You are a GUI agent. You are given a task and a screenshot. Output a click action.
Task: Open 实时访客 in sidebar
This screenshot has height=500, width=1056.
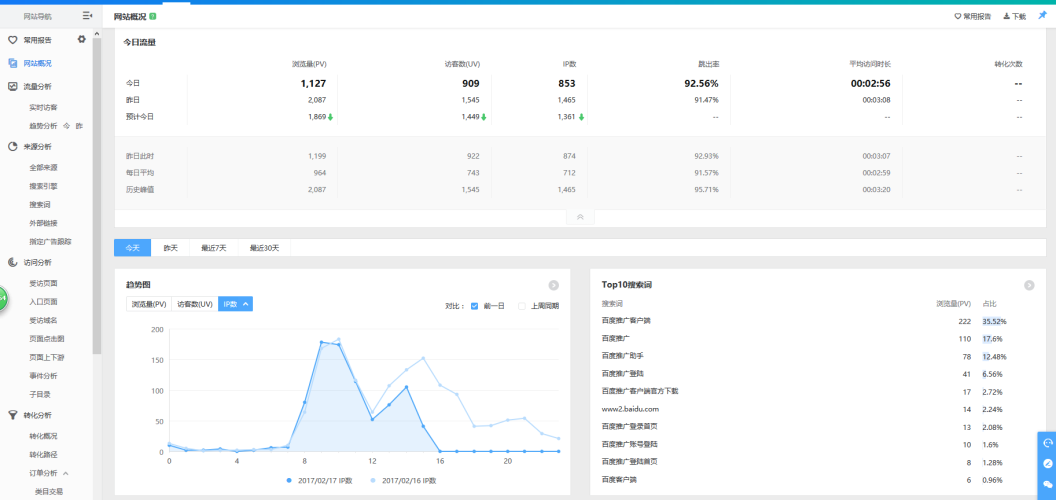(x=43, y=107)
